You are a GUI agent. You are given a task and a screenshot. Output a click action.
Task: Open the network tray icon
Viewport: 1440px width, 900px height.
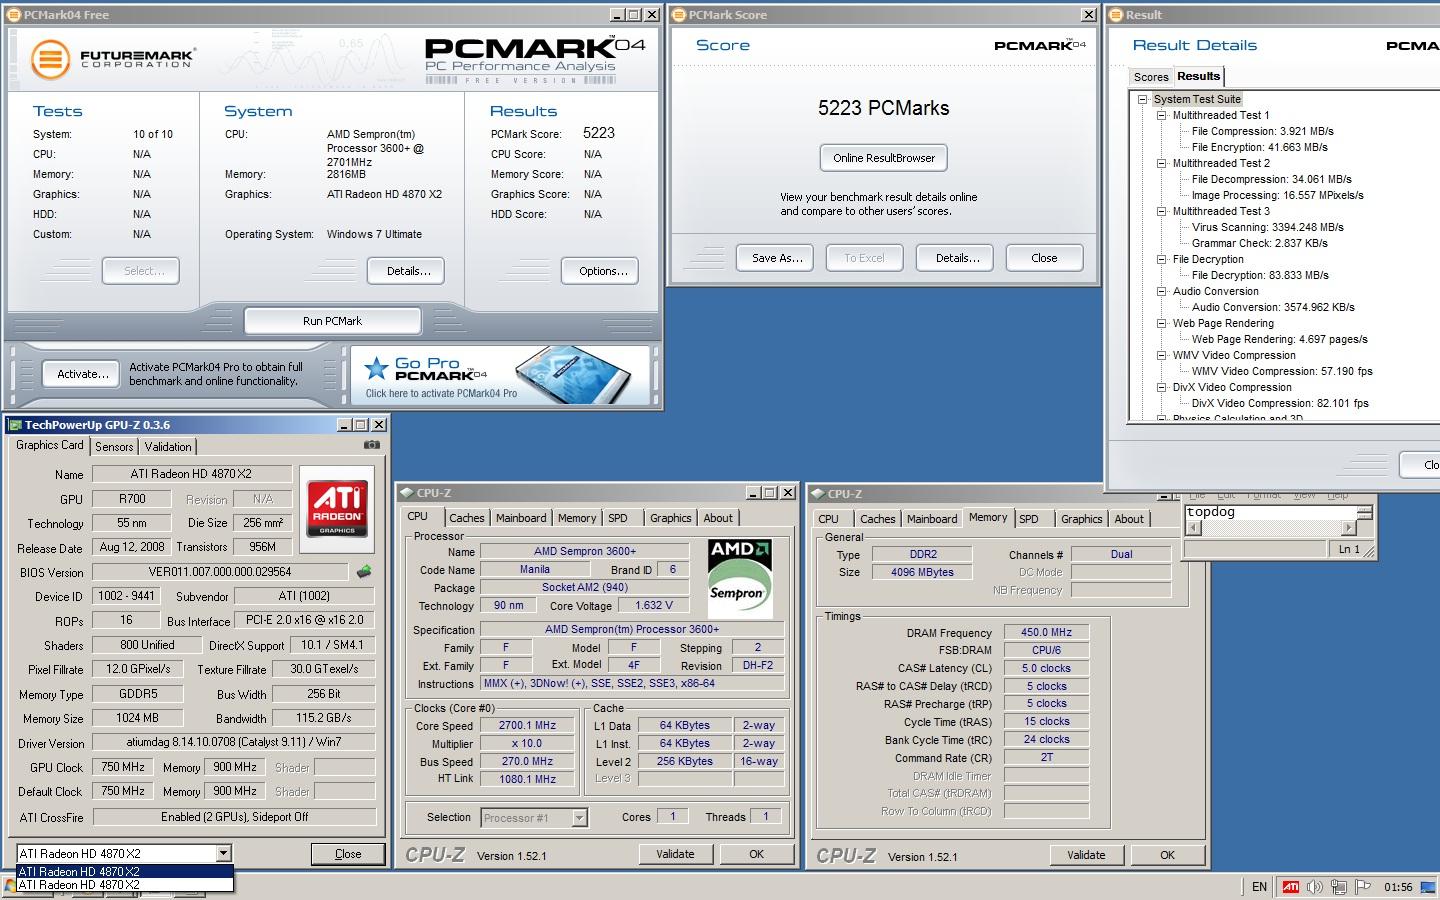[x=1338, y=887]
